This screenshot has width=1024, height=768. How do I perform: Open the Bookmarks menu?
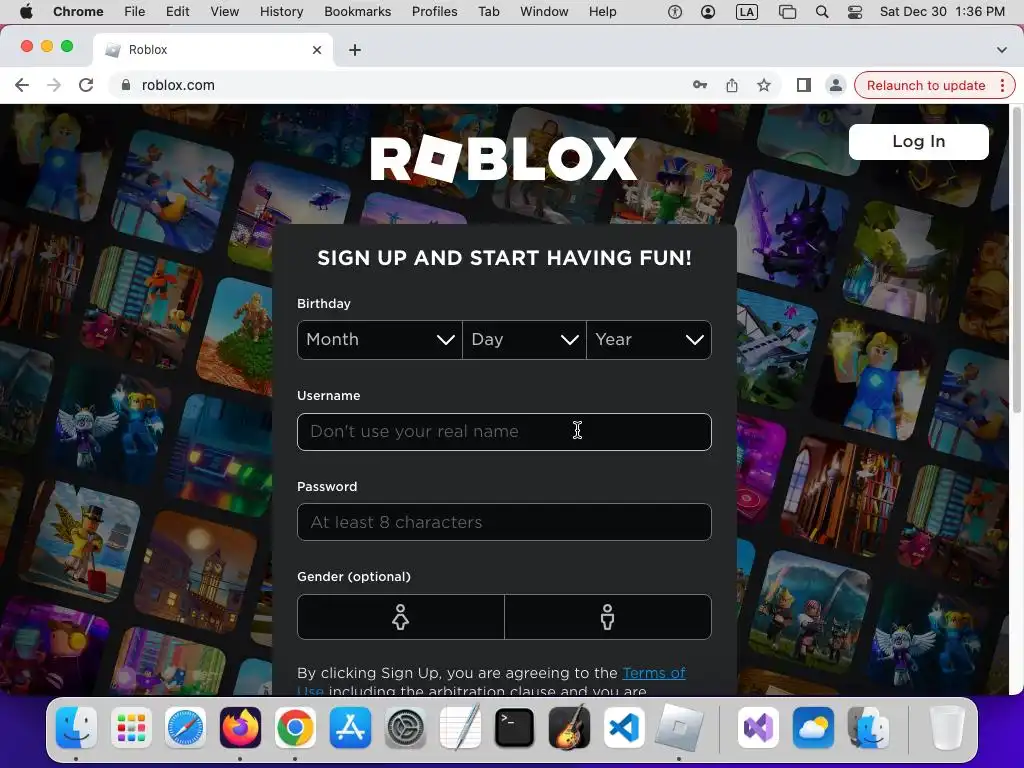point(357,12)
